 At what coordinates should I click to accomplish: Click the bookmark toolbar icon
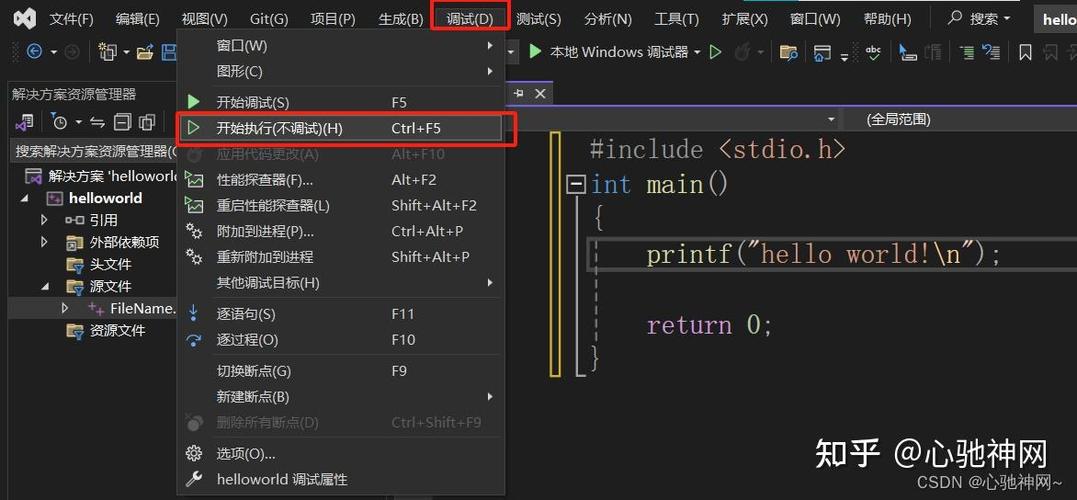[1025, 52]
